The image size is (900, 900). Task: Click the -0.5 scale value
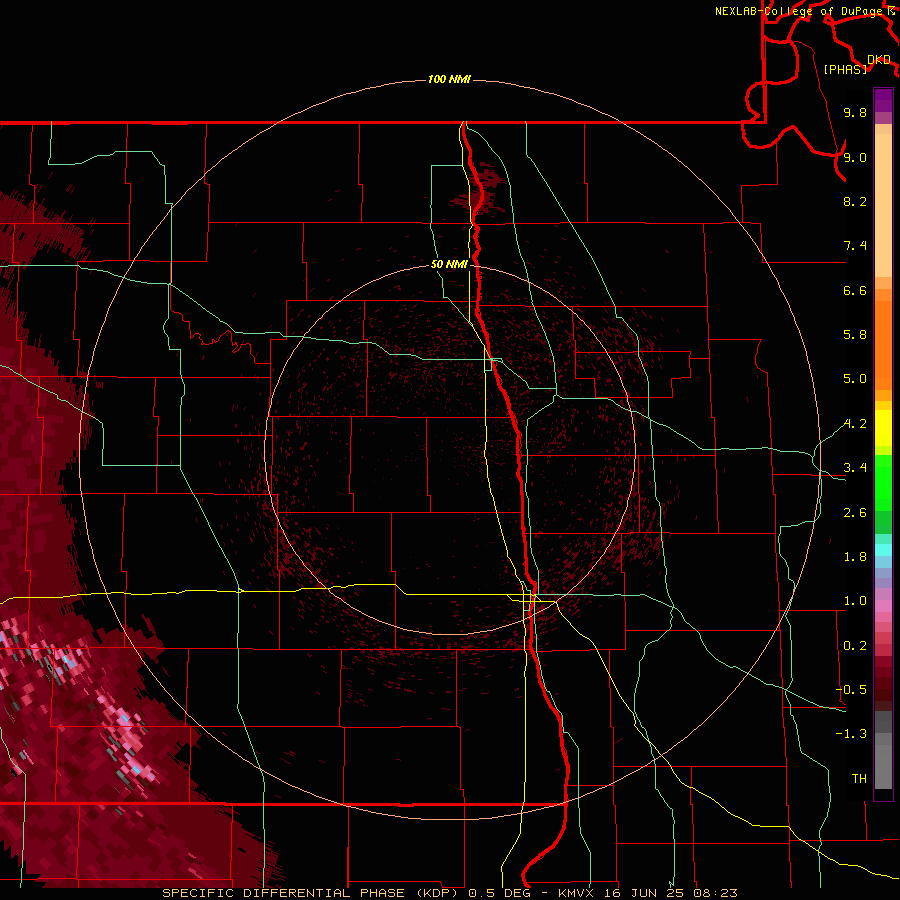point(851,690)
